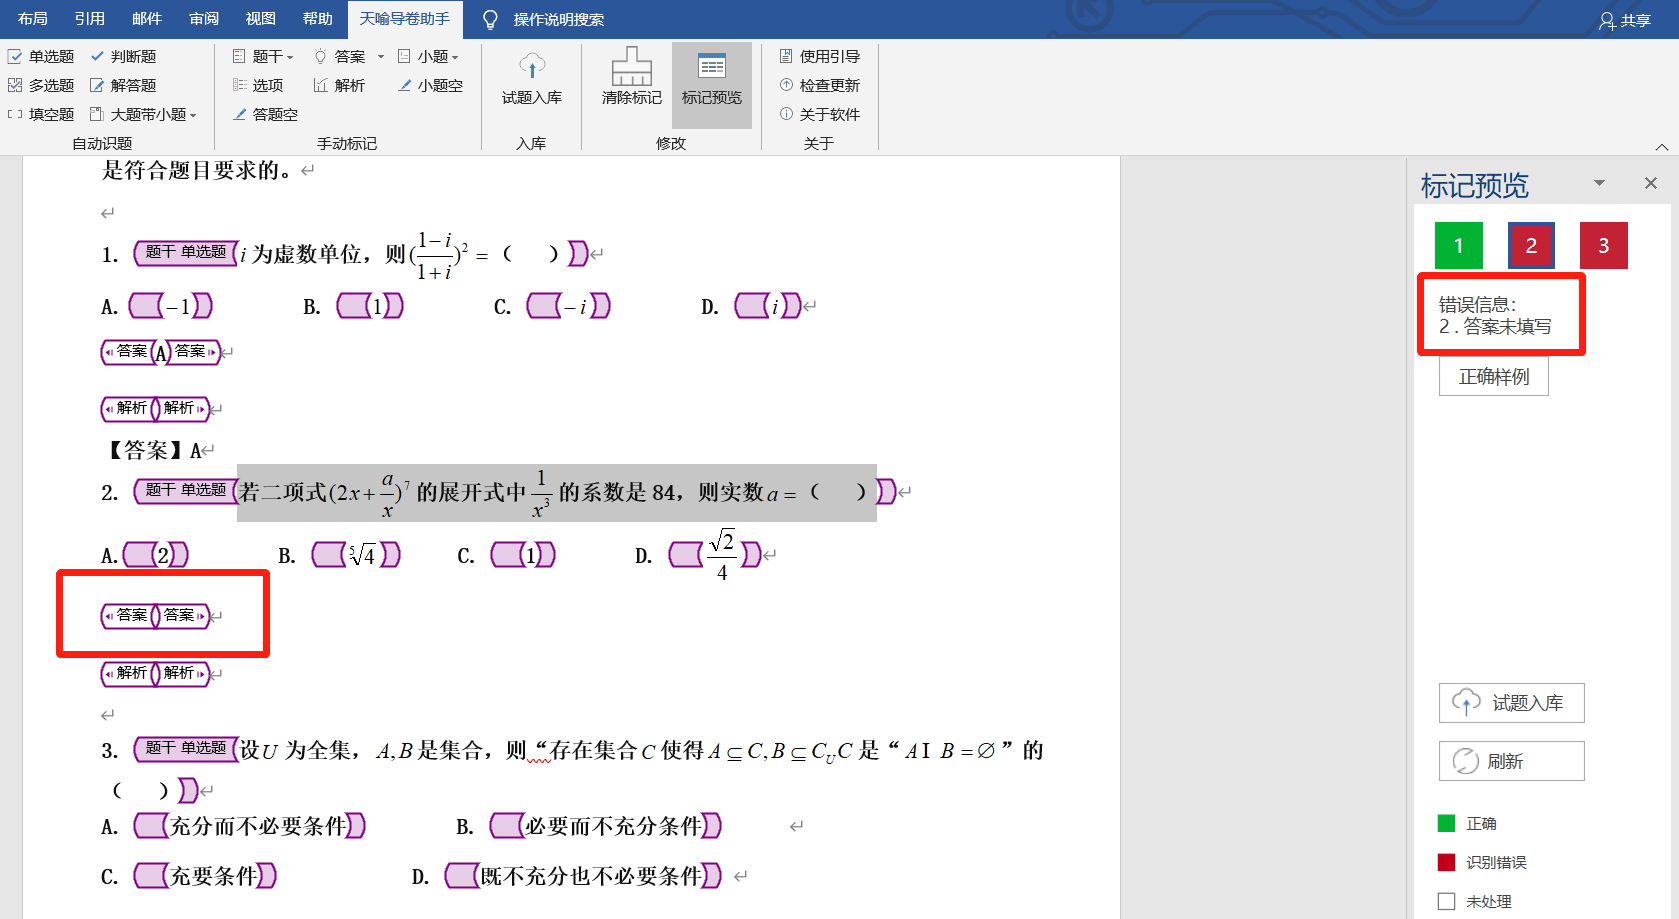1679x919 pixels.
Task: Open the 标记预览 panel options arrow
Action: coord(1599,183)
